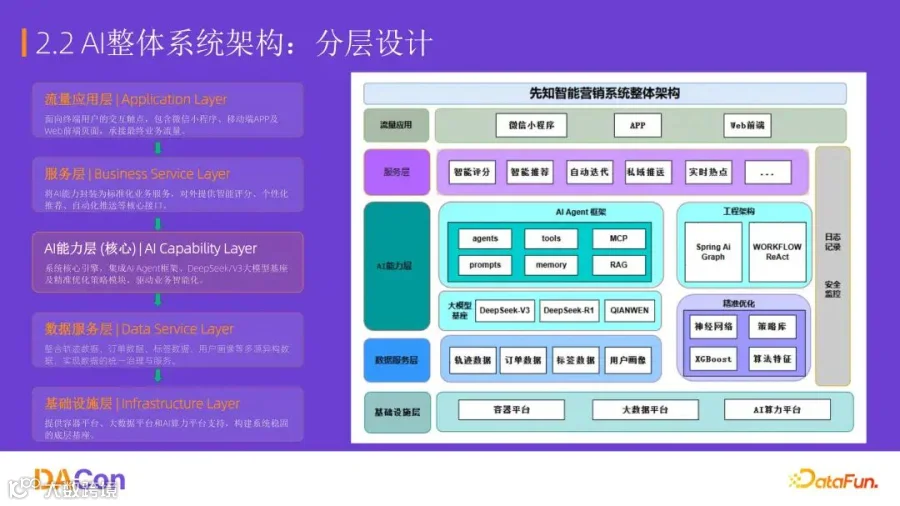Click the 安全监控 label in side column
Image resolution: width=900 pixels, height=506 pixels.
point(833,289)
